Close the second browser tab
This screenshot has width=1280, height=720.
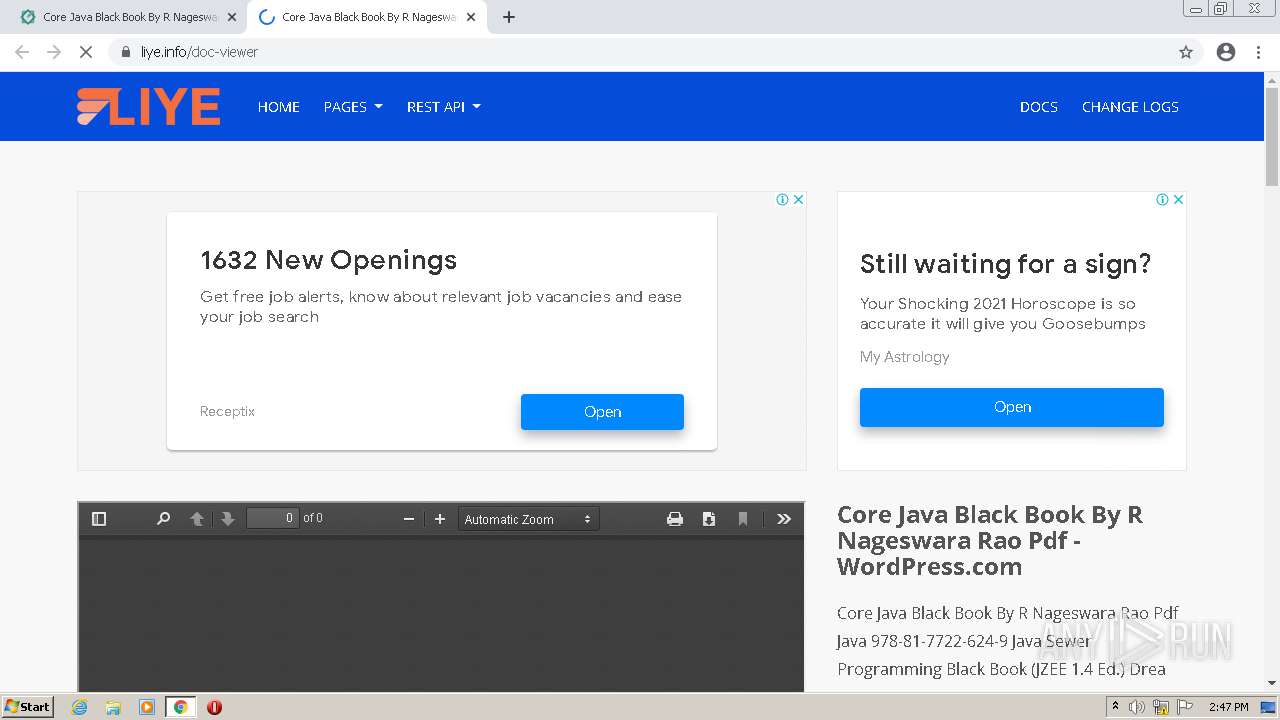click(x=471, y=17)
